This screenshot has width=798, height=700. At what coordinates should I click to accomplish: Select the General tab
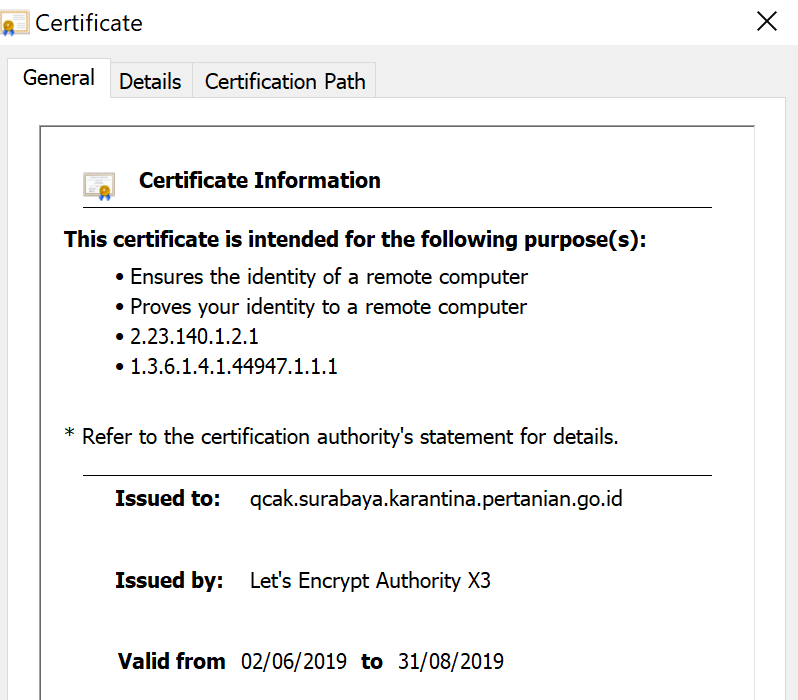tap(59, 78)
